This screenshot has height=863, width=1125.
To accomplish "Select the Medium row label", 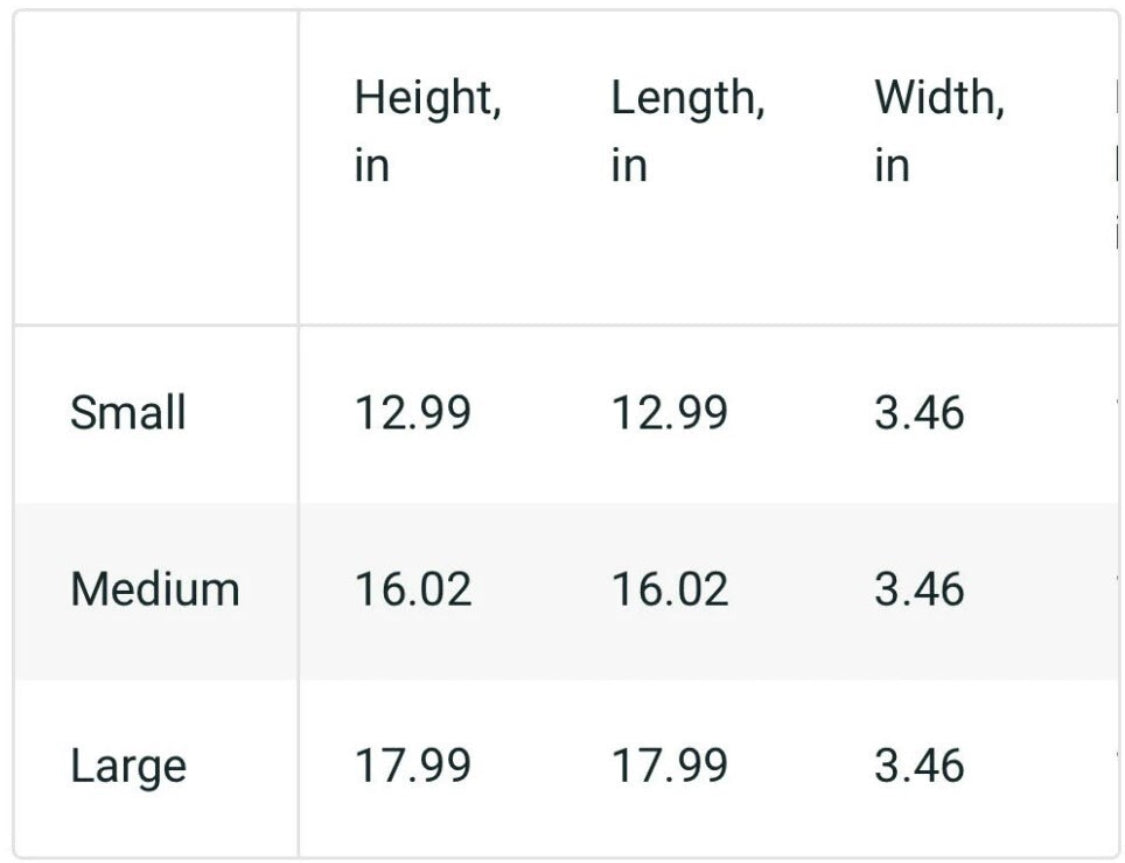I will click(x=155, y=589).
